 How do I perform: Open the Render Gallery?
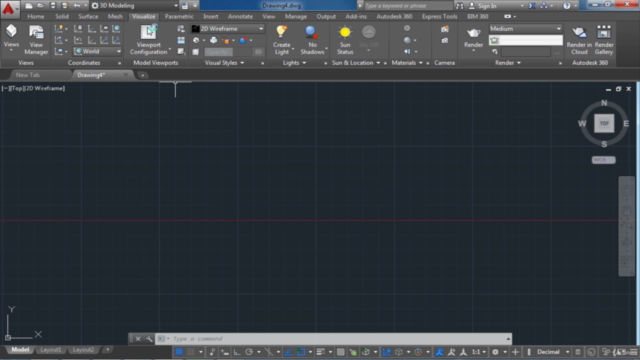tap(604, 39)
